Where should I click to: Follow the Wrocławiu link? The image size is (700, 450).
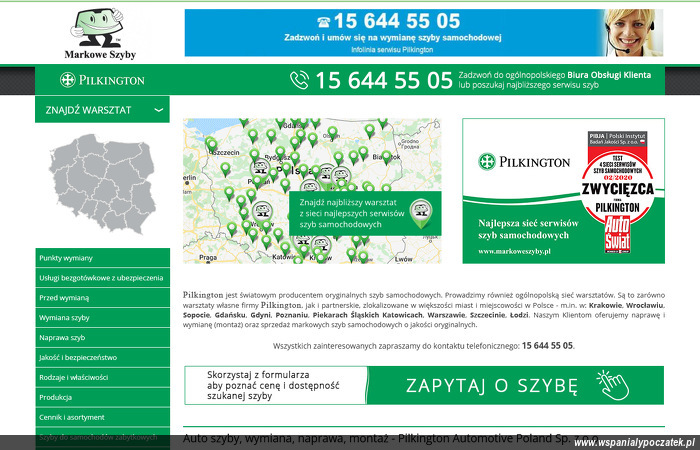[644, 305]
